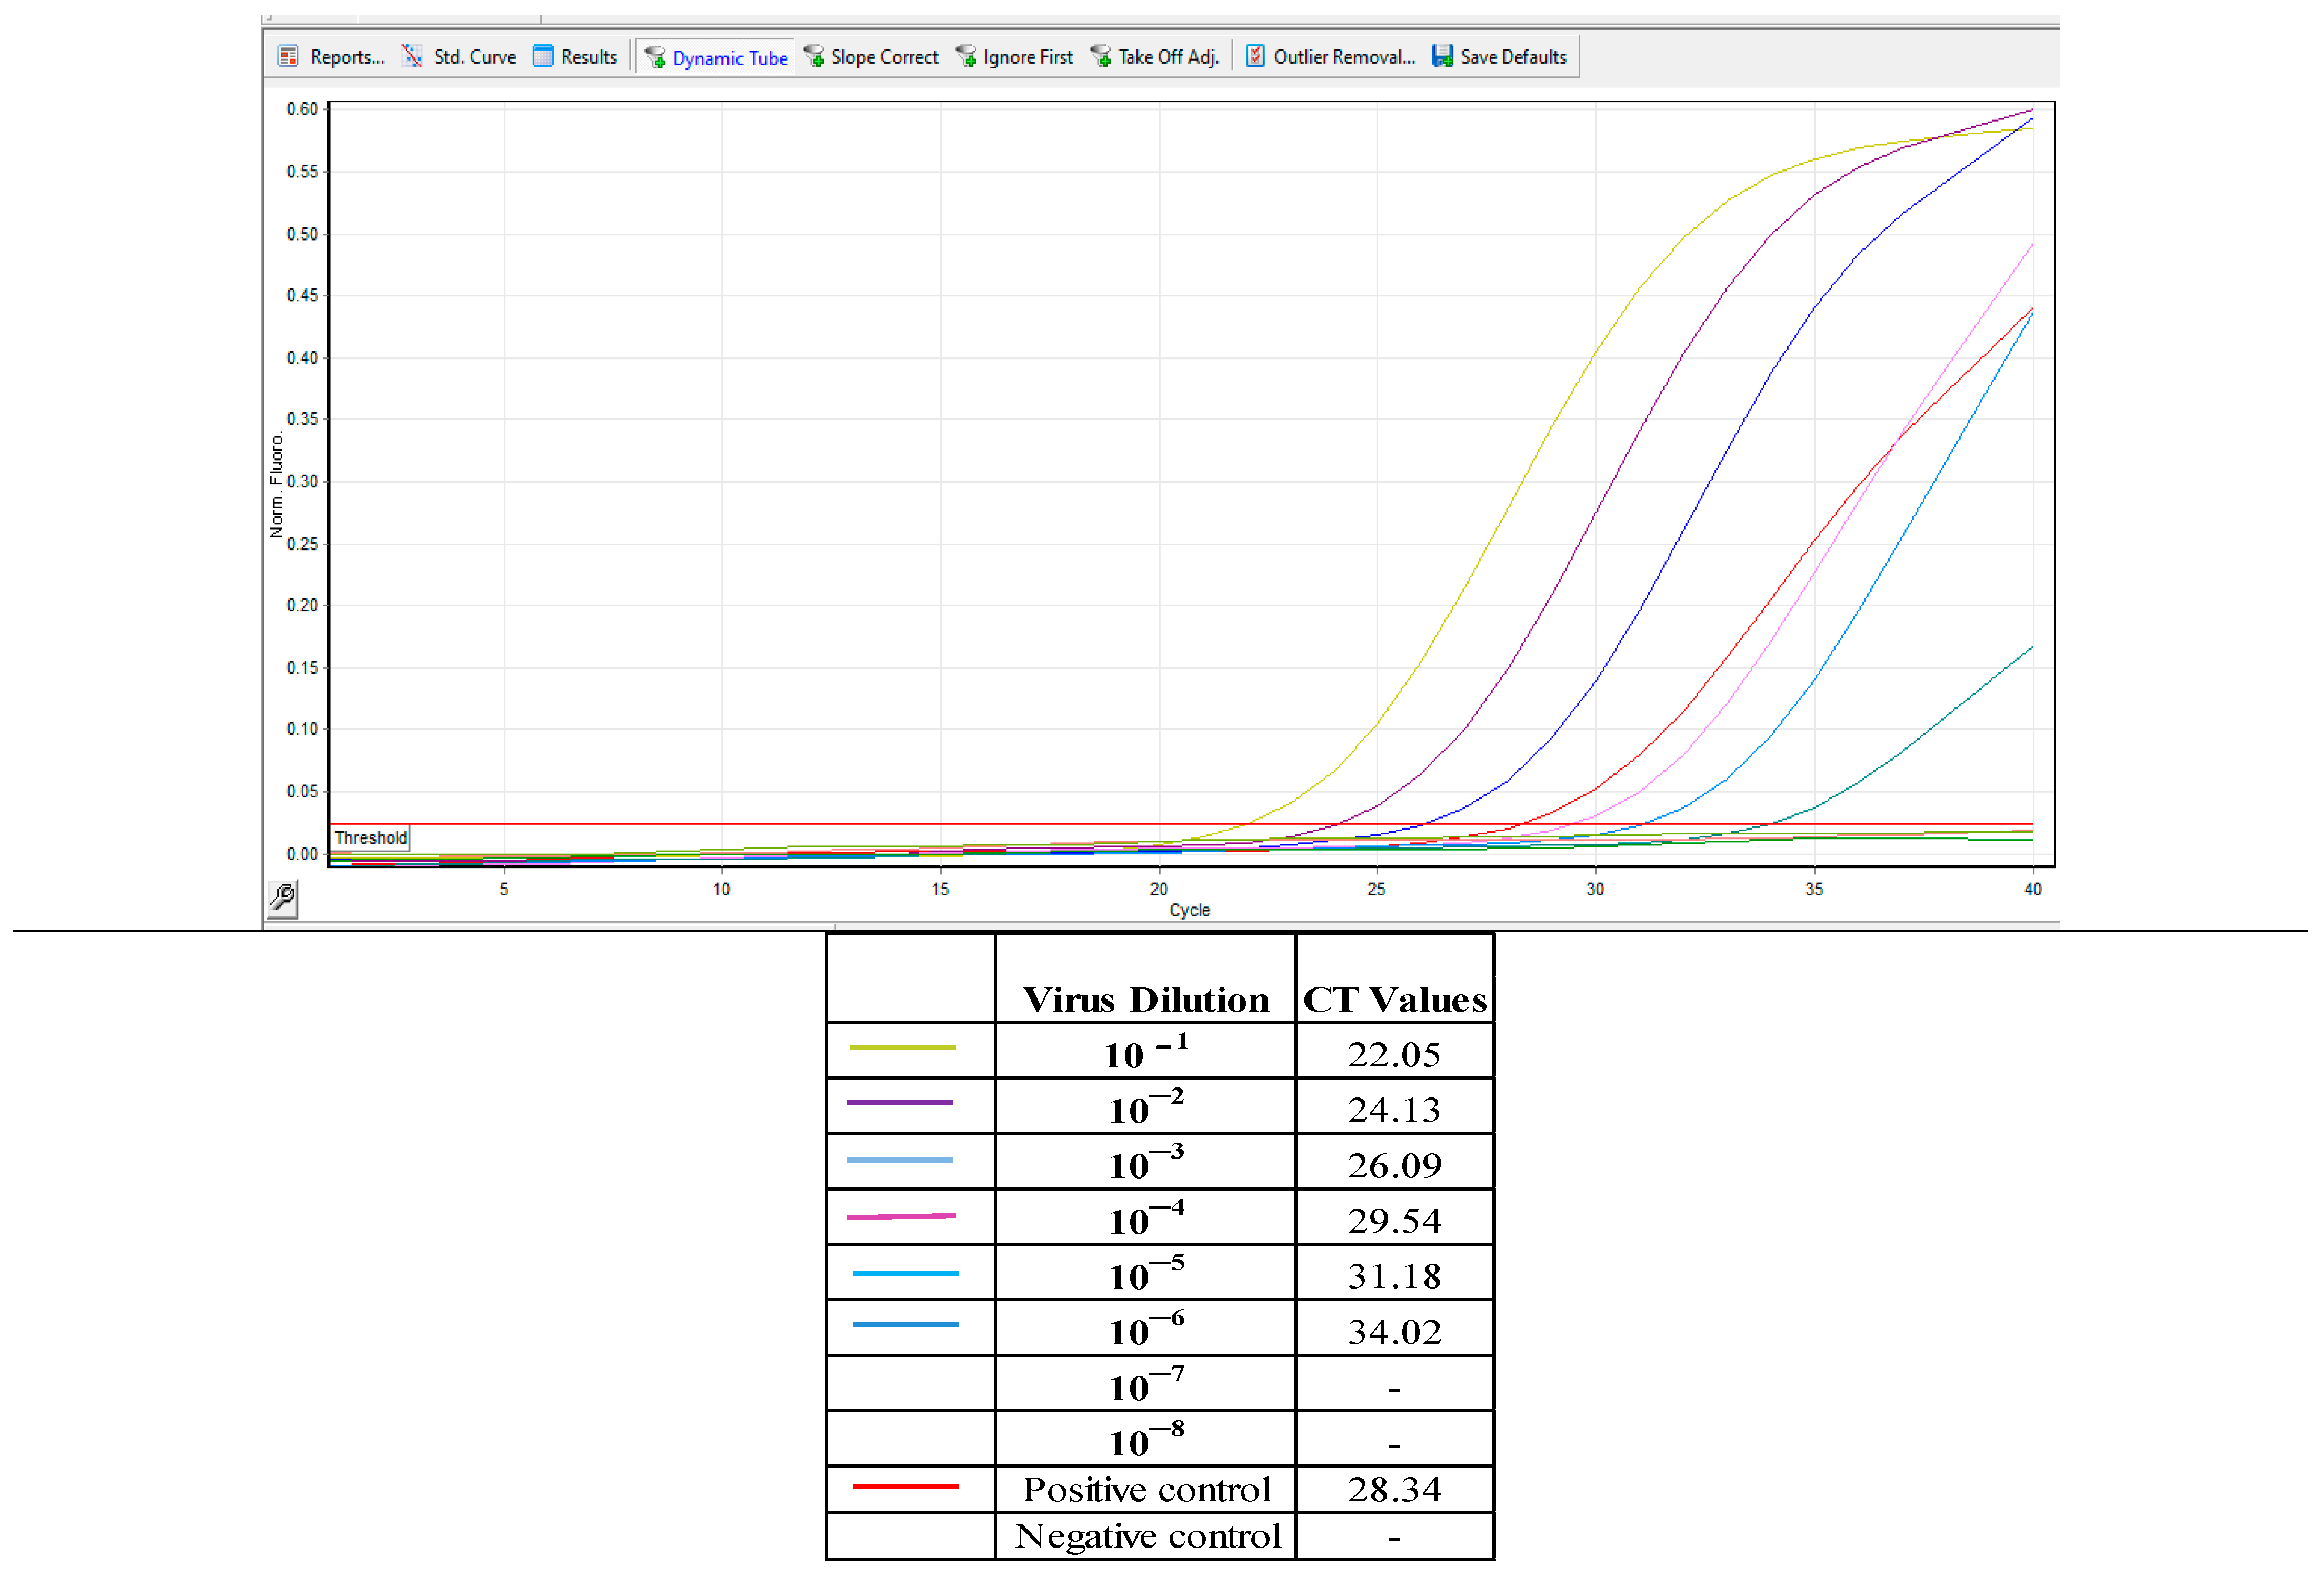This screenshot has height=1577, width=2324.
Task: Click the Results table icon
Action: tap(543, 56)
